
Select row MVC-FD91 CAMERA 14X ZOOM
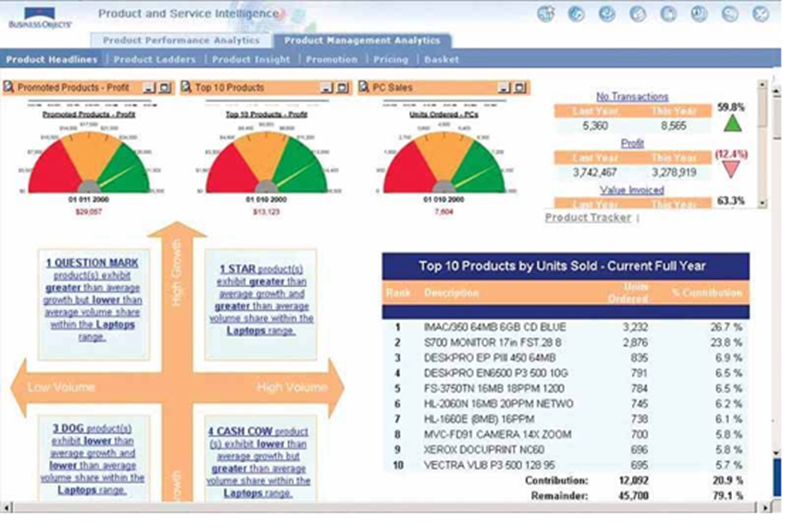click(566, 434)
